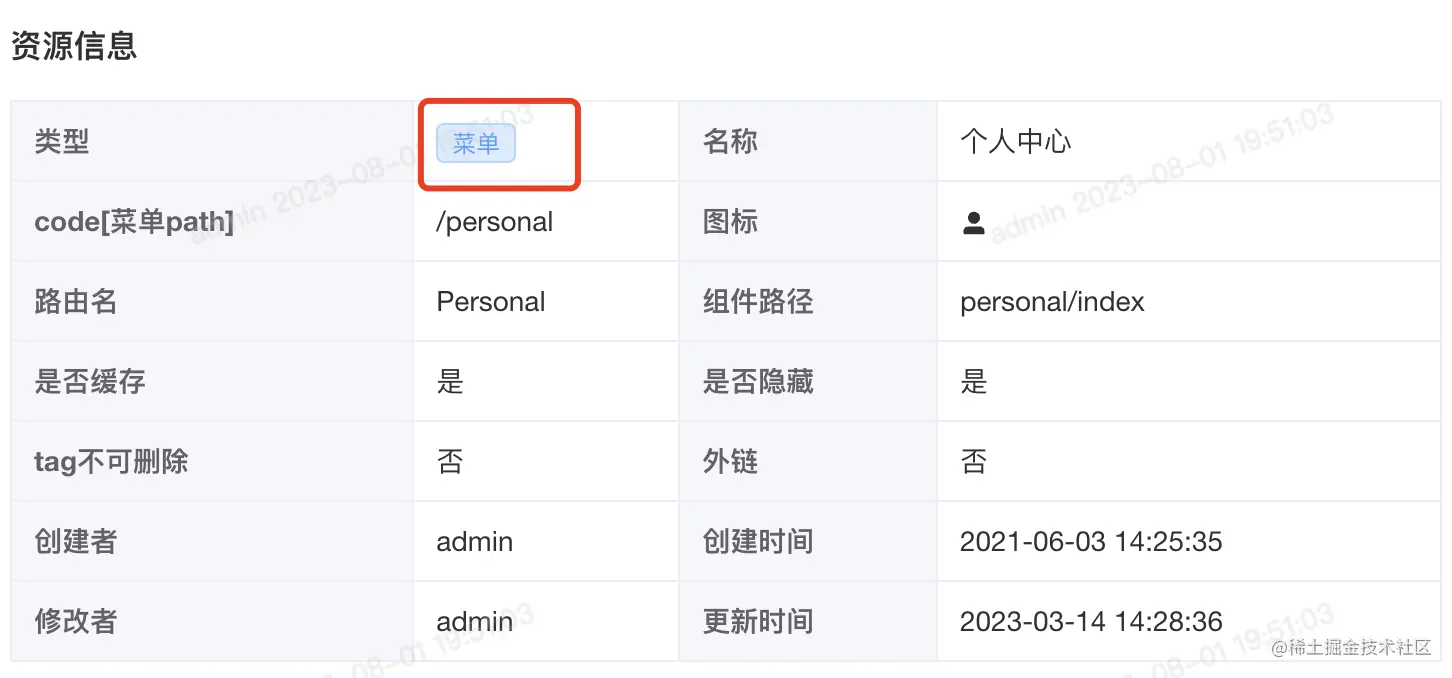Screen dimensions: 1452x678
Task: Click the person icon in 图标 row
Action: 973,222
